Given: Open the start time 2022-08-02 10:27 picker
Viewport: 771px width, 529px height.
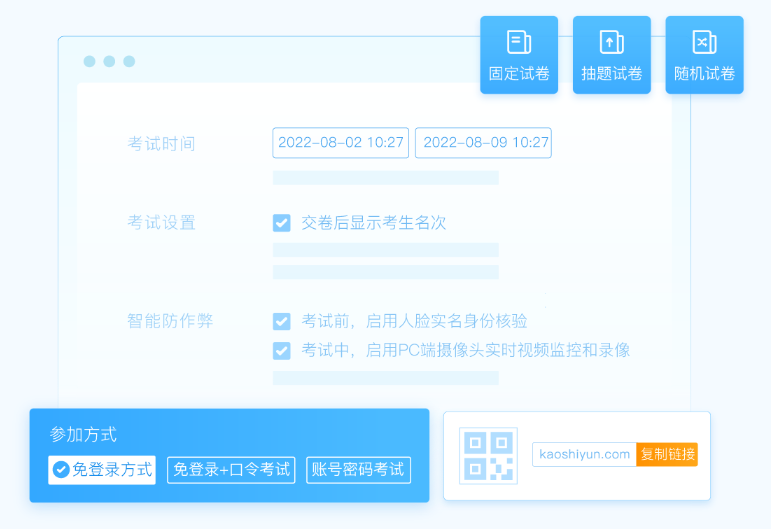Looking at the screenshot, I should 340,143.
